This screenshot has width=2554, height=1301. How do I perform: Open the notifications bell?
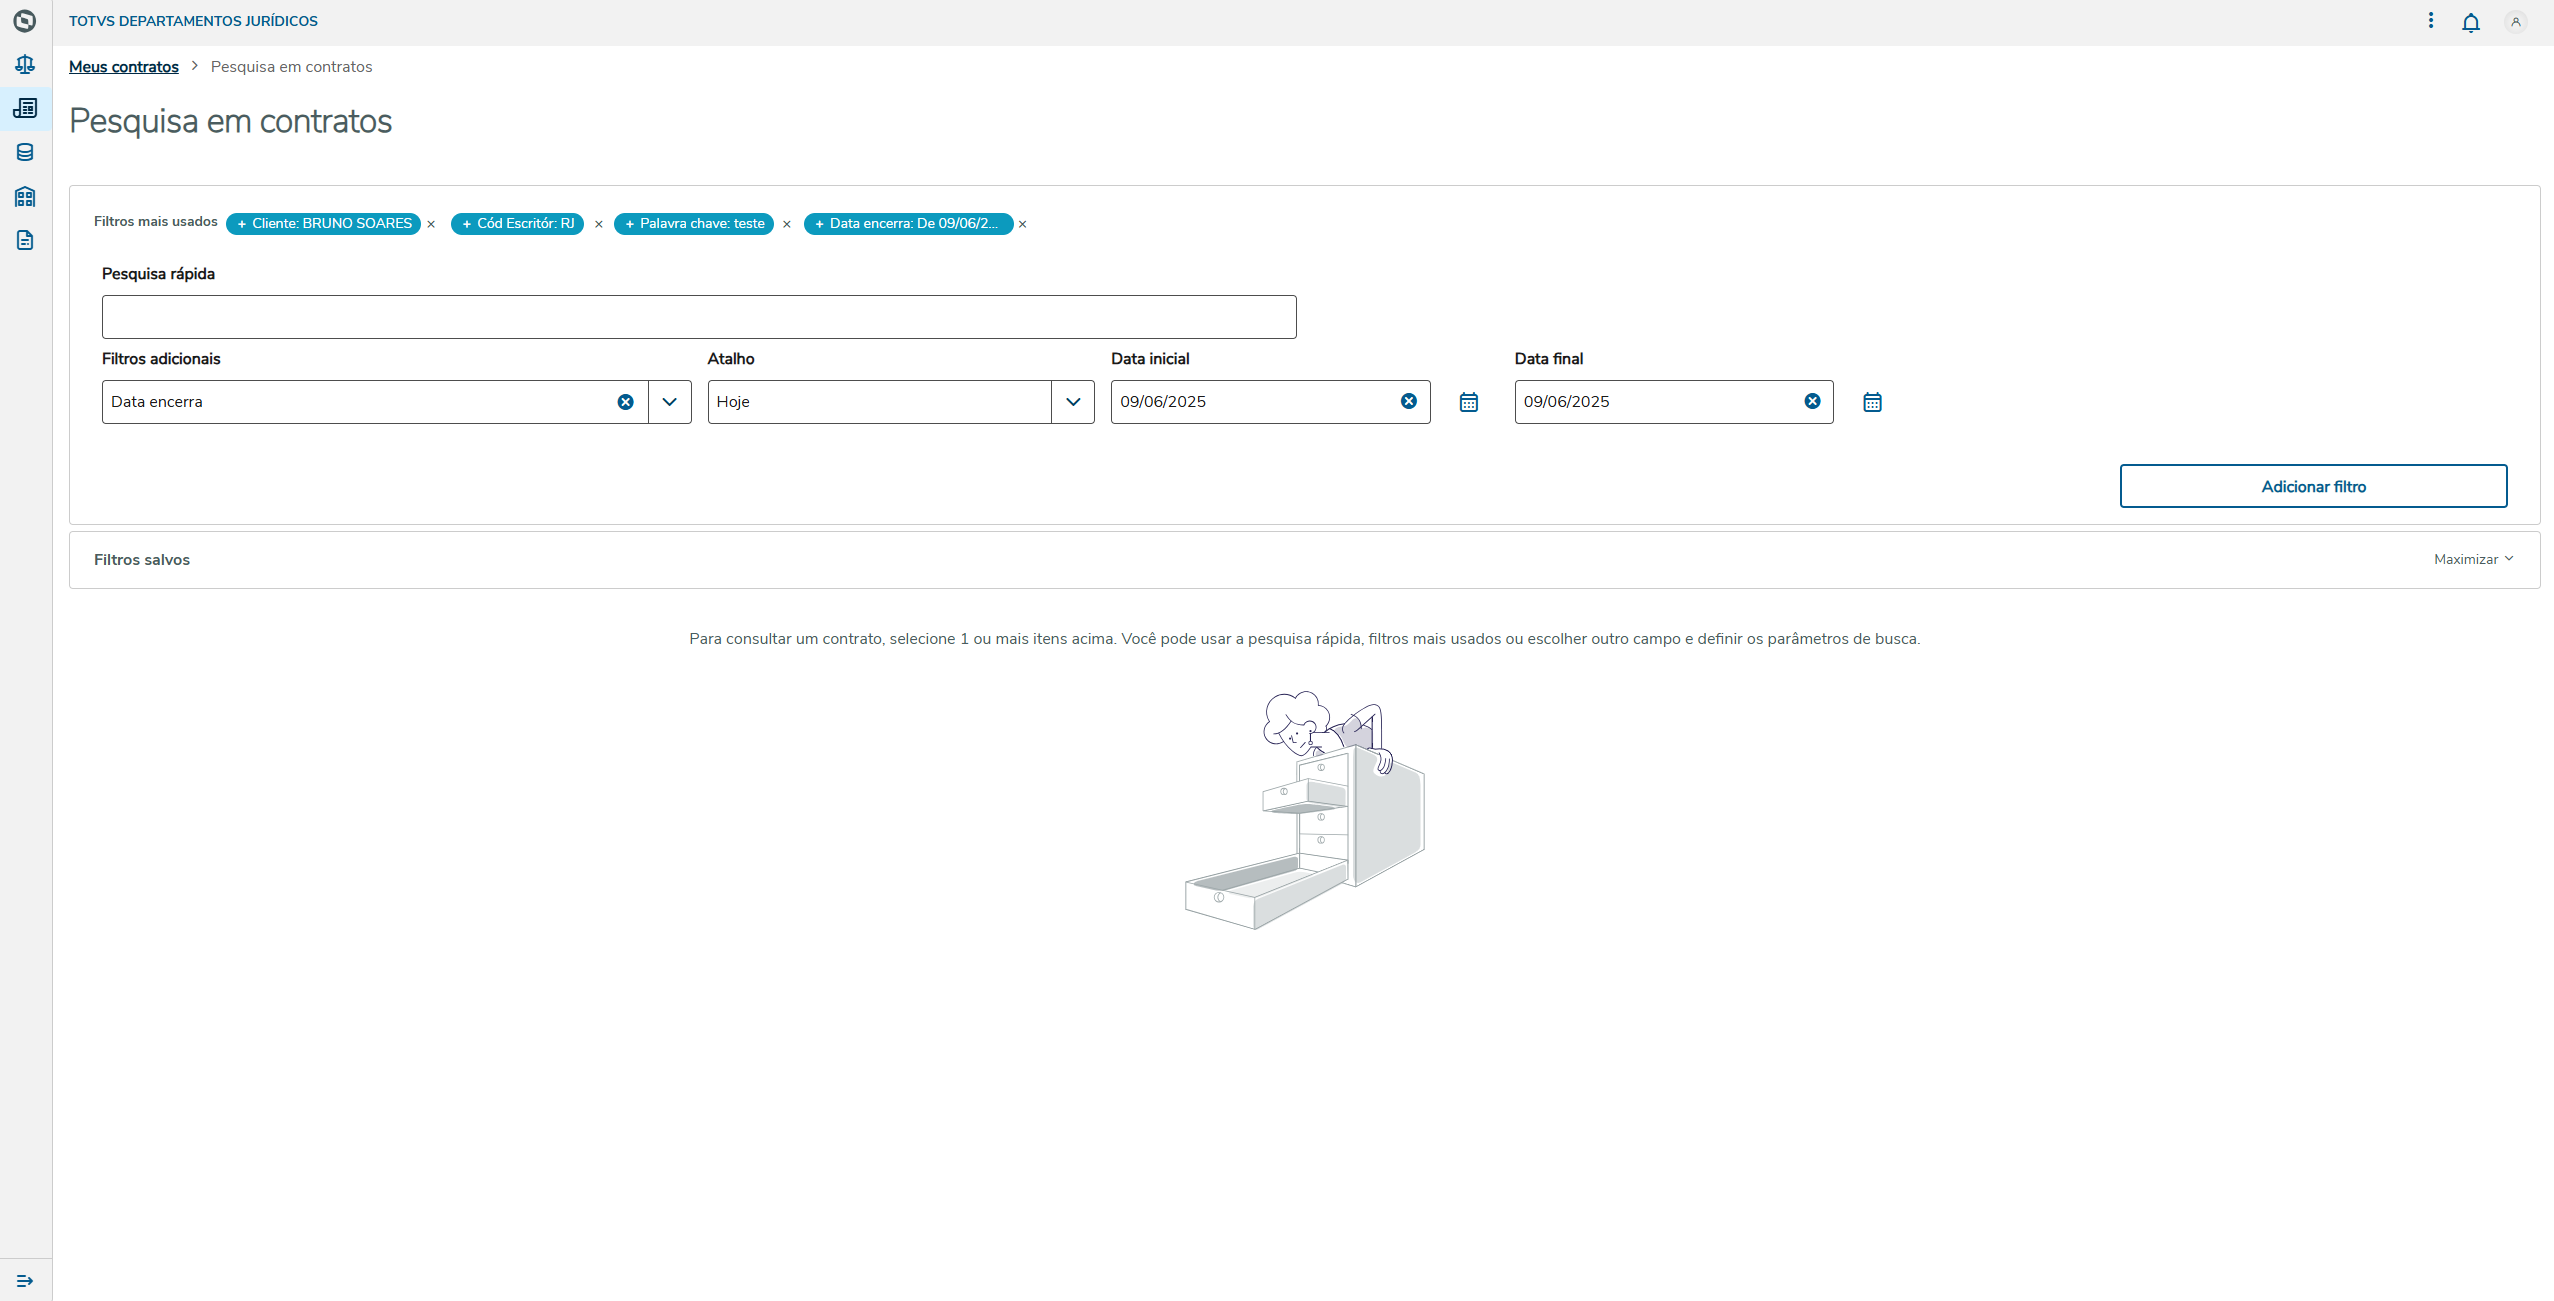2470,22
